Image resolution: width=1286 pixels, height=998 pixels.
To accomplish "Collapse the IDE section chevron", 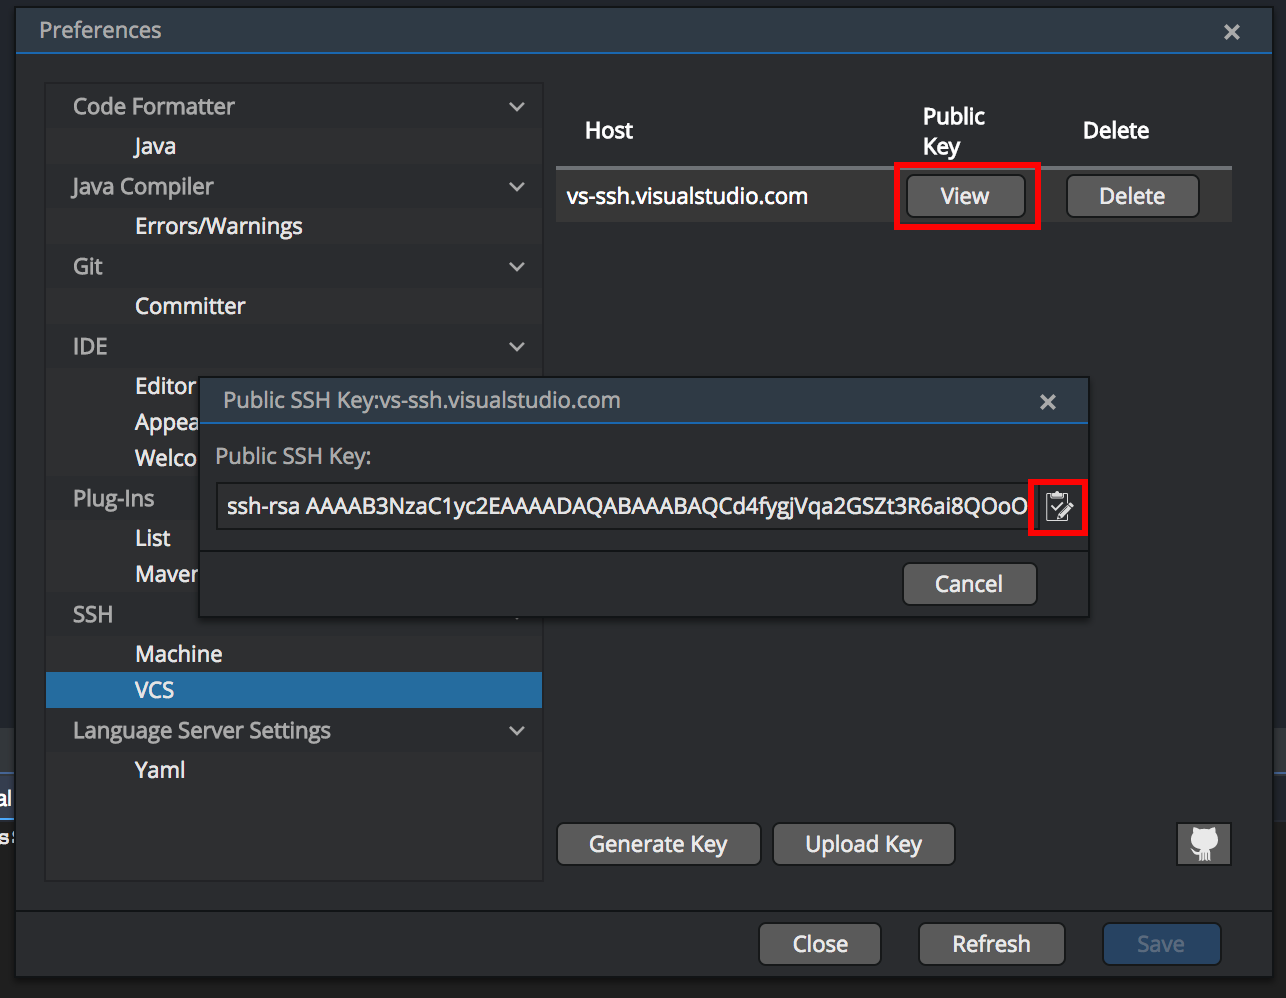I will pyautogui.click(x=517, y=347).
